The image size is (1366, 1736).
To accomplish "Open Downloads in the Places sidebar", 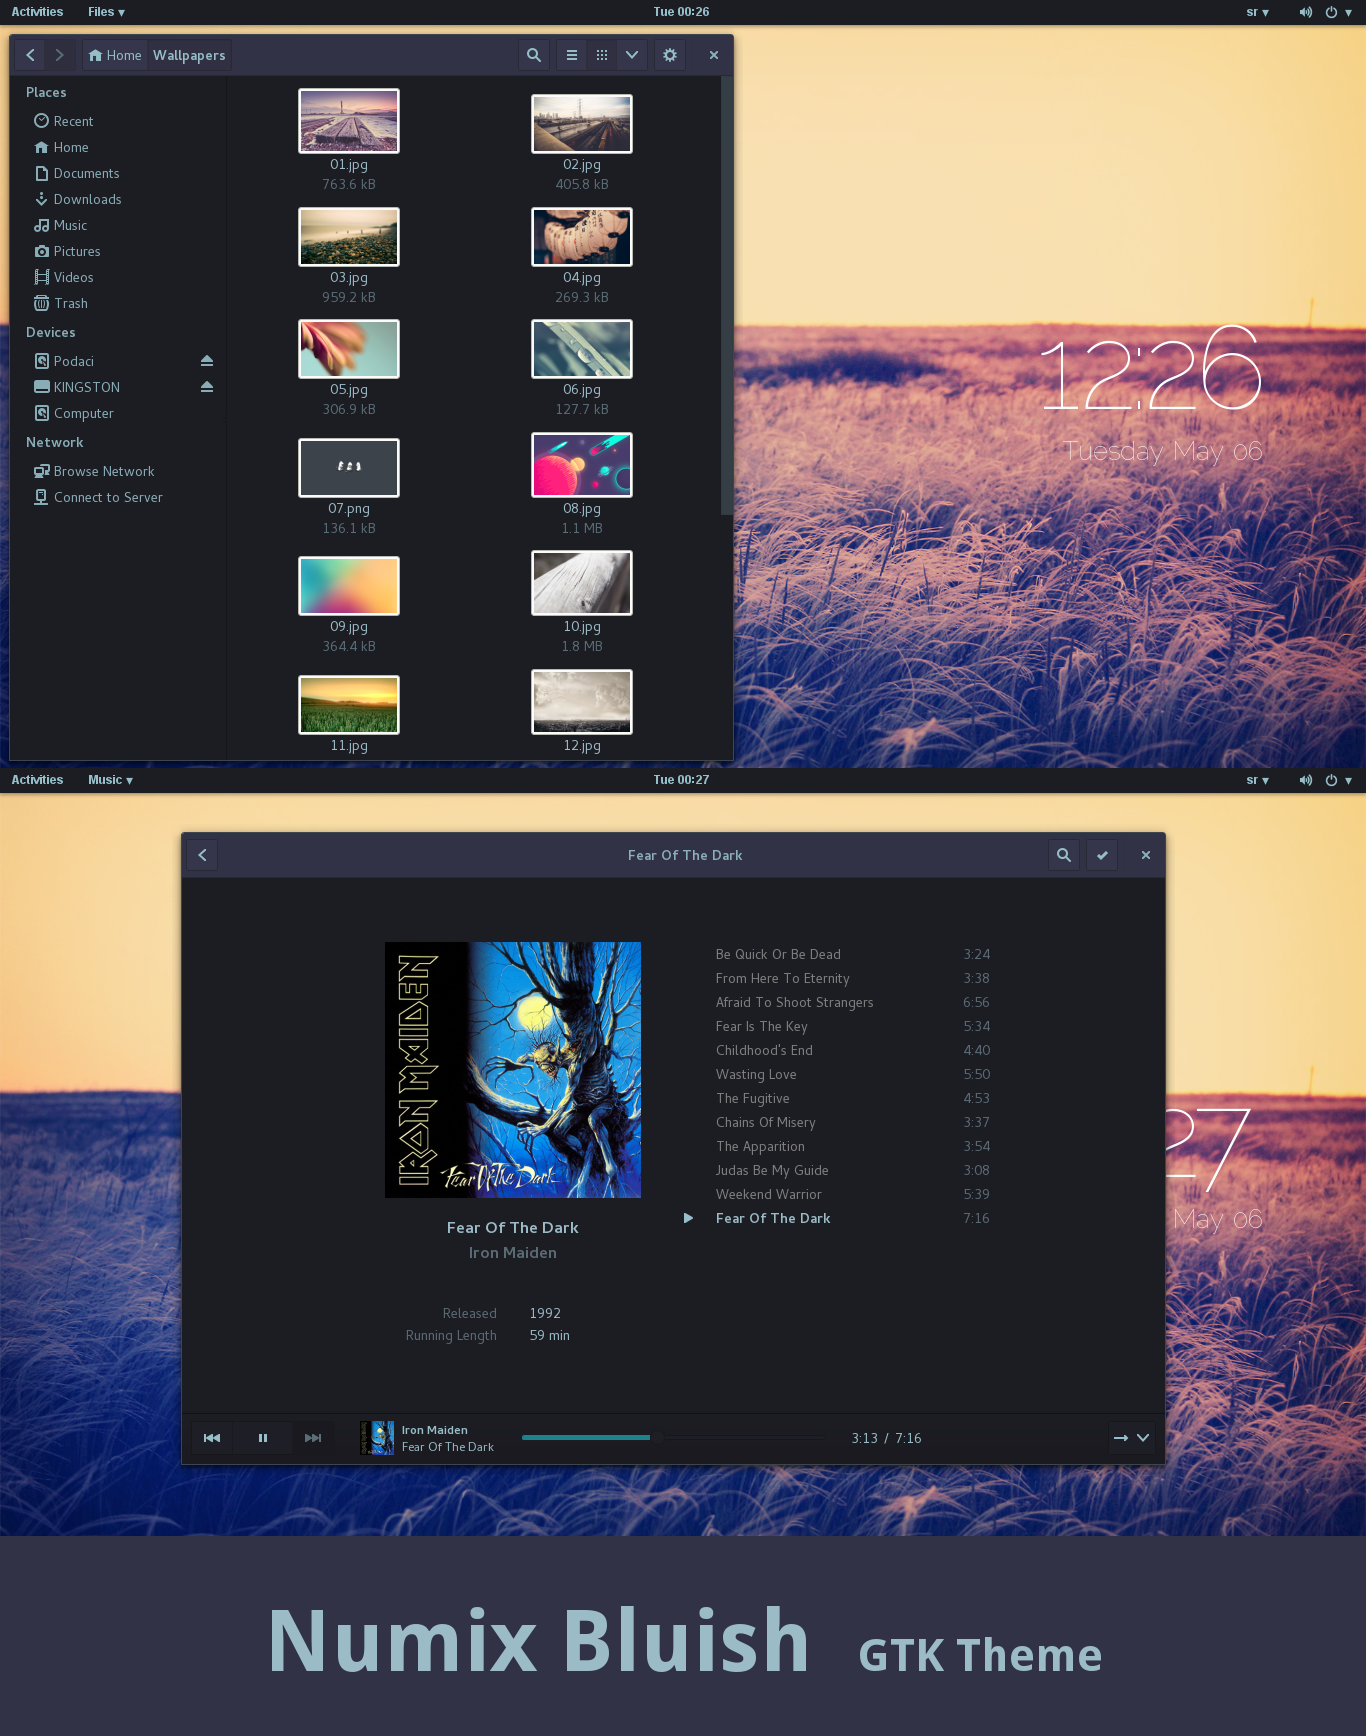I will coord(87,199).
